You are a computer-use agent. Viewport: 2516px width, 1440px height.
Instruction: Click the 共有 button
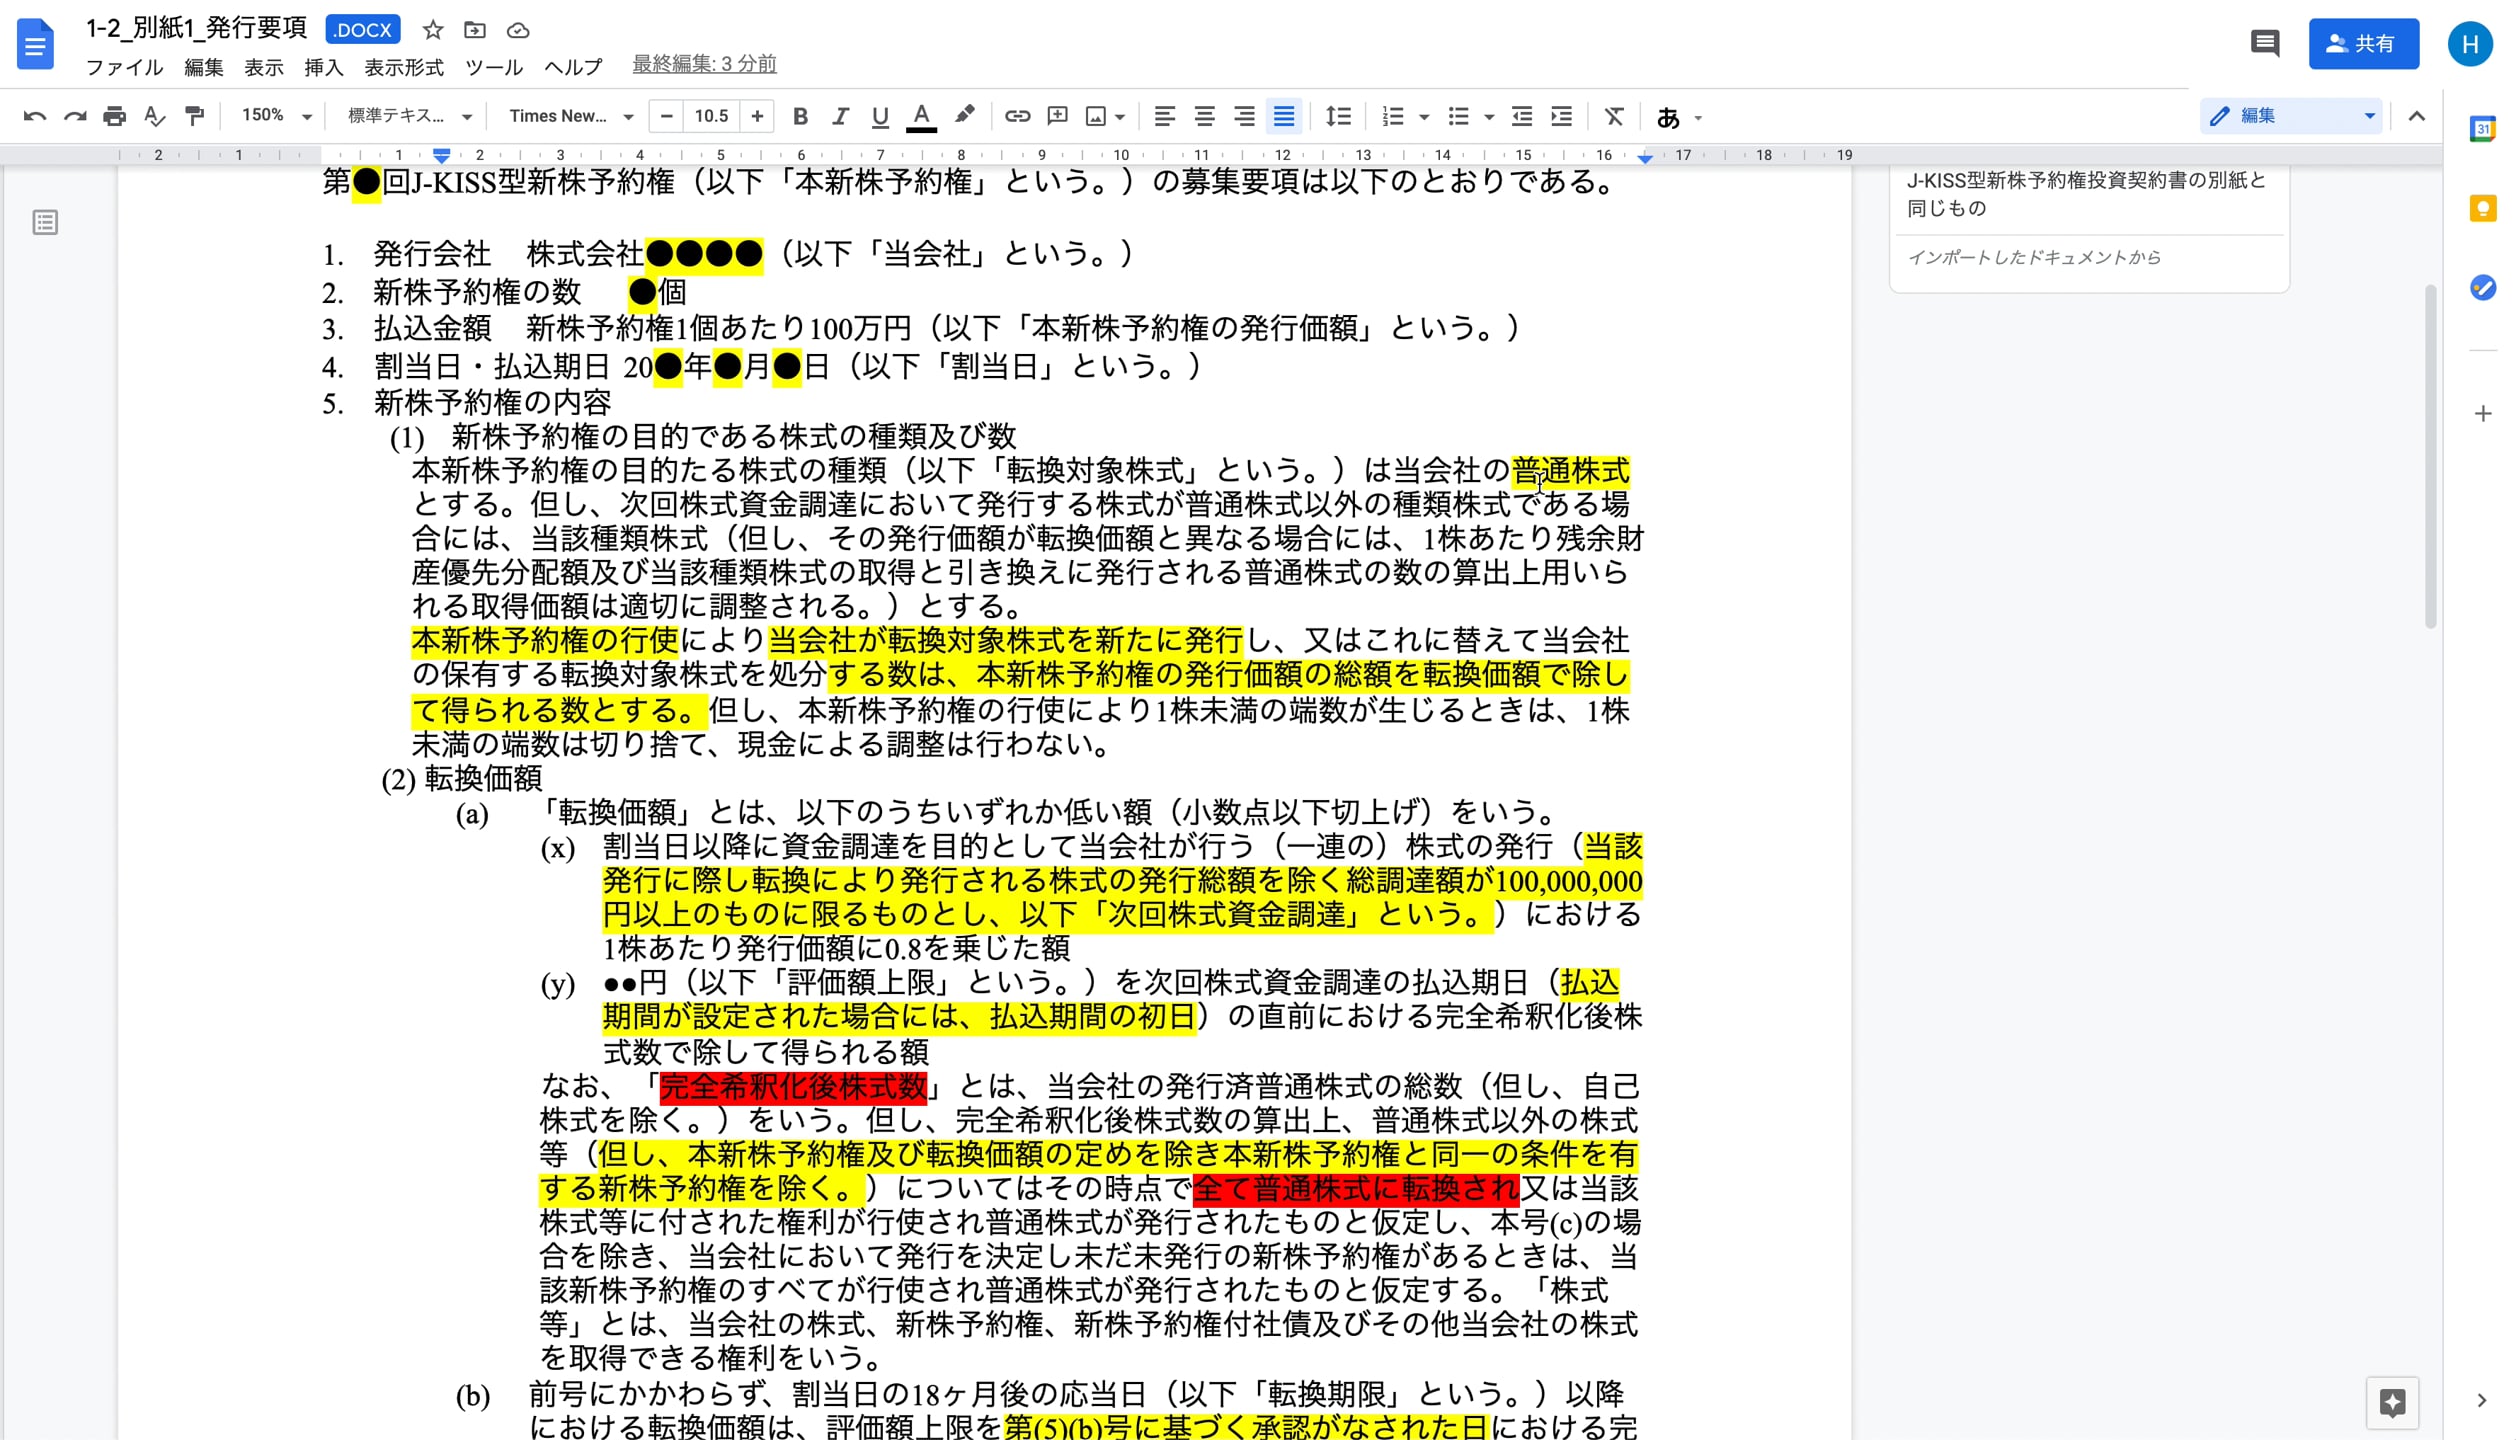pyautogui.click(x=2363, y=42)
